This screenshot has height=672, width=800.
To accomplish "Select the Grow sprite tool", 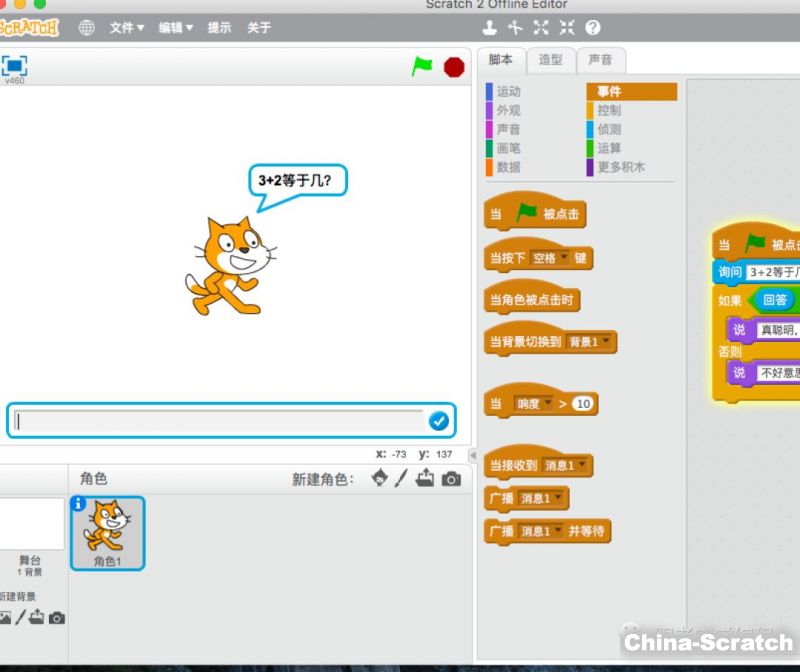I will click(x=542, y=28).
